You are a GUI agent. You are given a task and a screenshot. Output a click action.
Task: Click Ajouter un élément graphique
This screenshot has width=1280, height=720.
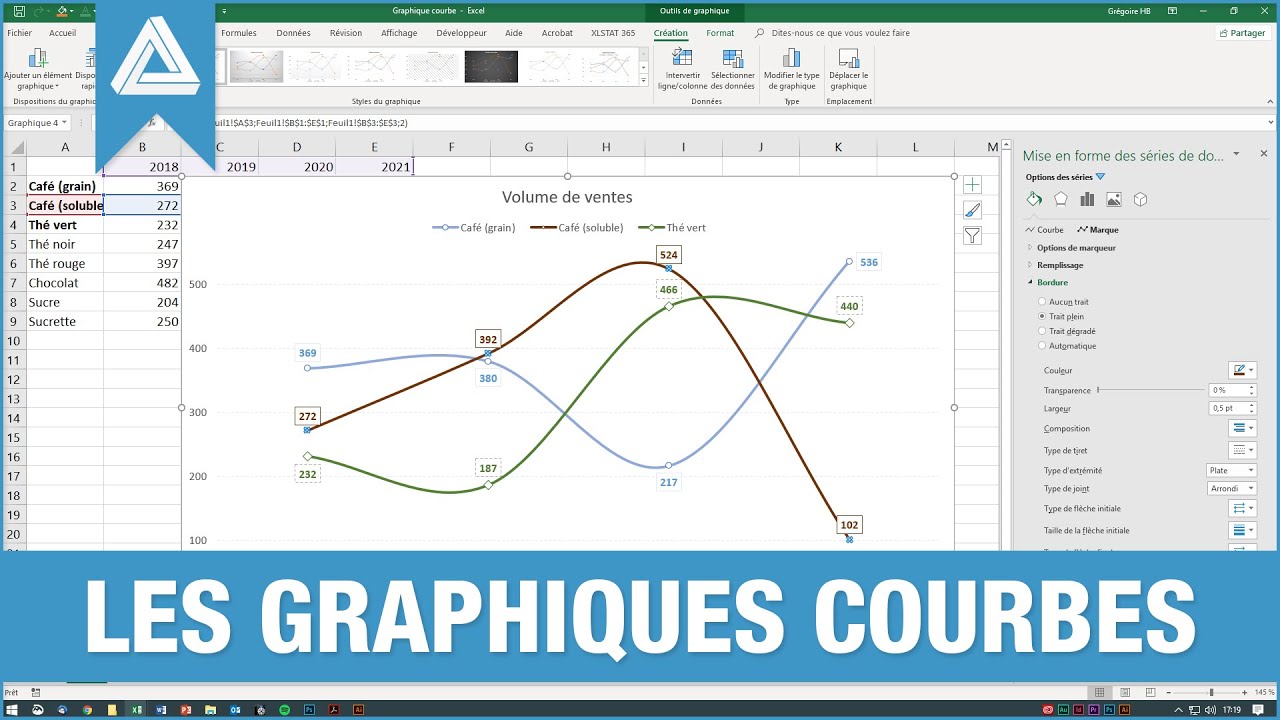pyautogui.click(x=38, y=69)
